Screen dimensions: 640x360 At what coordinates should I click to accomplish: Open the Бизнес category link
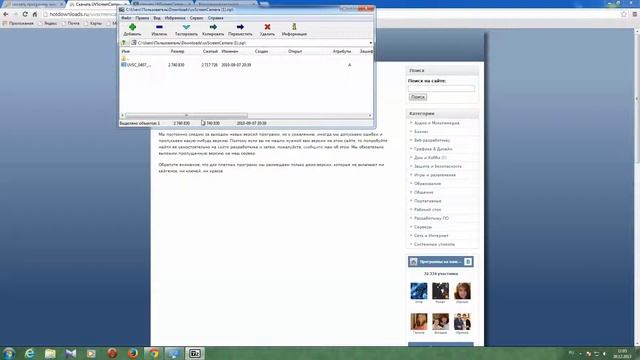point(421,132)
